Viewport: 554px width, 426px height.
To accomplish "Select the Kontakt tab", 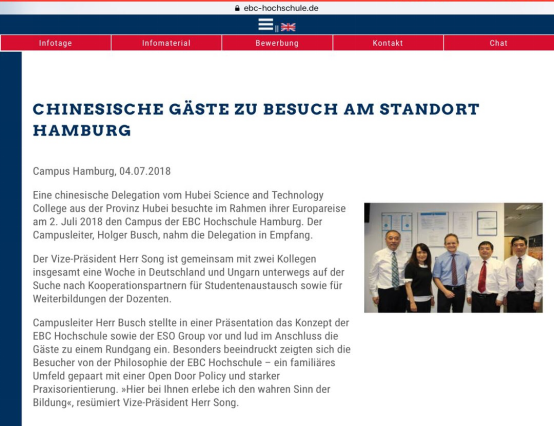I will (388, 43).
